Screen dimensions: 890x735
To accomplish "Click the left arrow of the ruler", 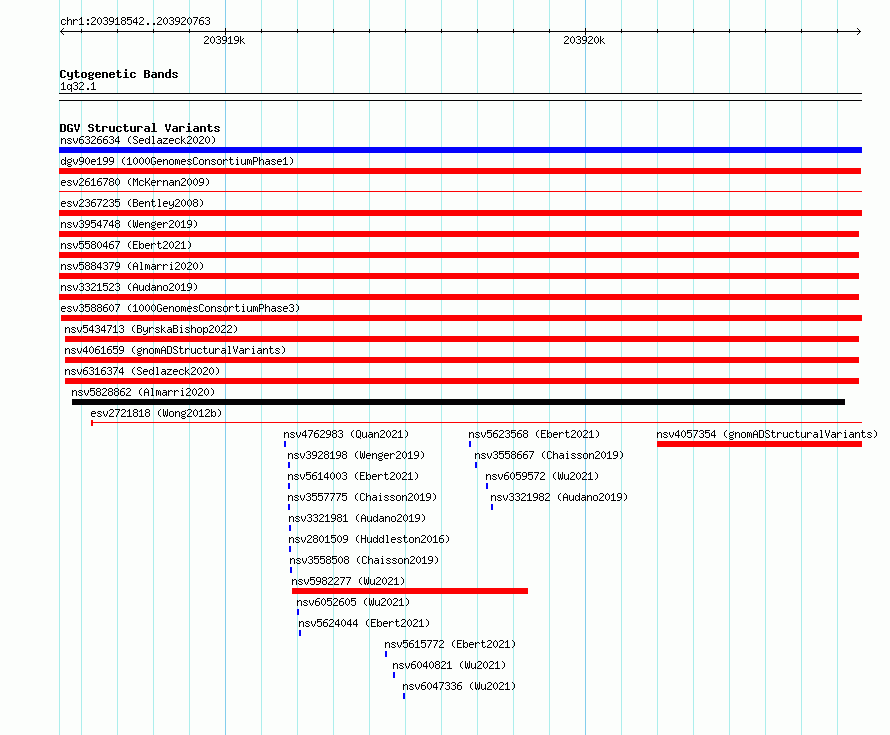I will (62, 31).
